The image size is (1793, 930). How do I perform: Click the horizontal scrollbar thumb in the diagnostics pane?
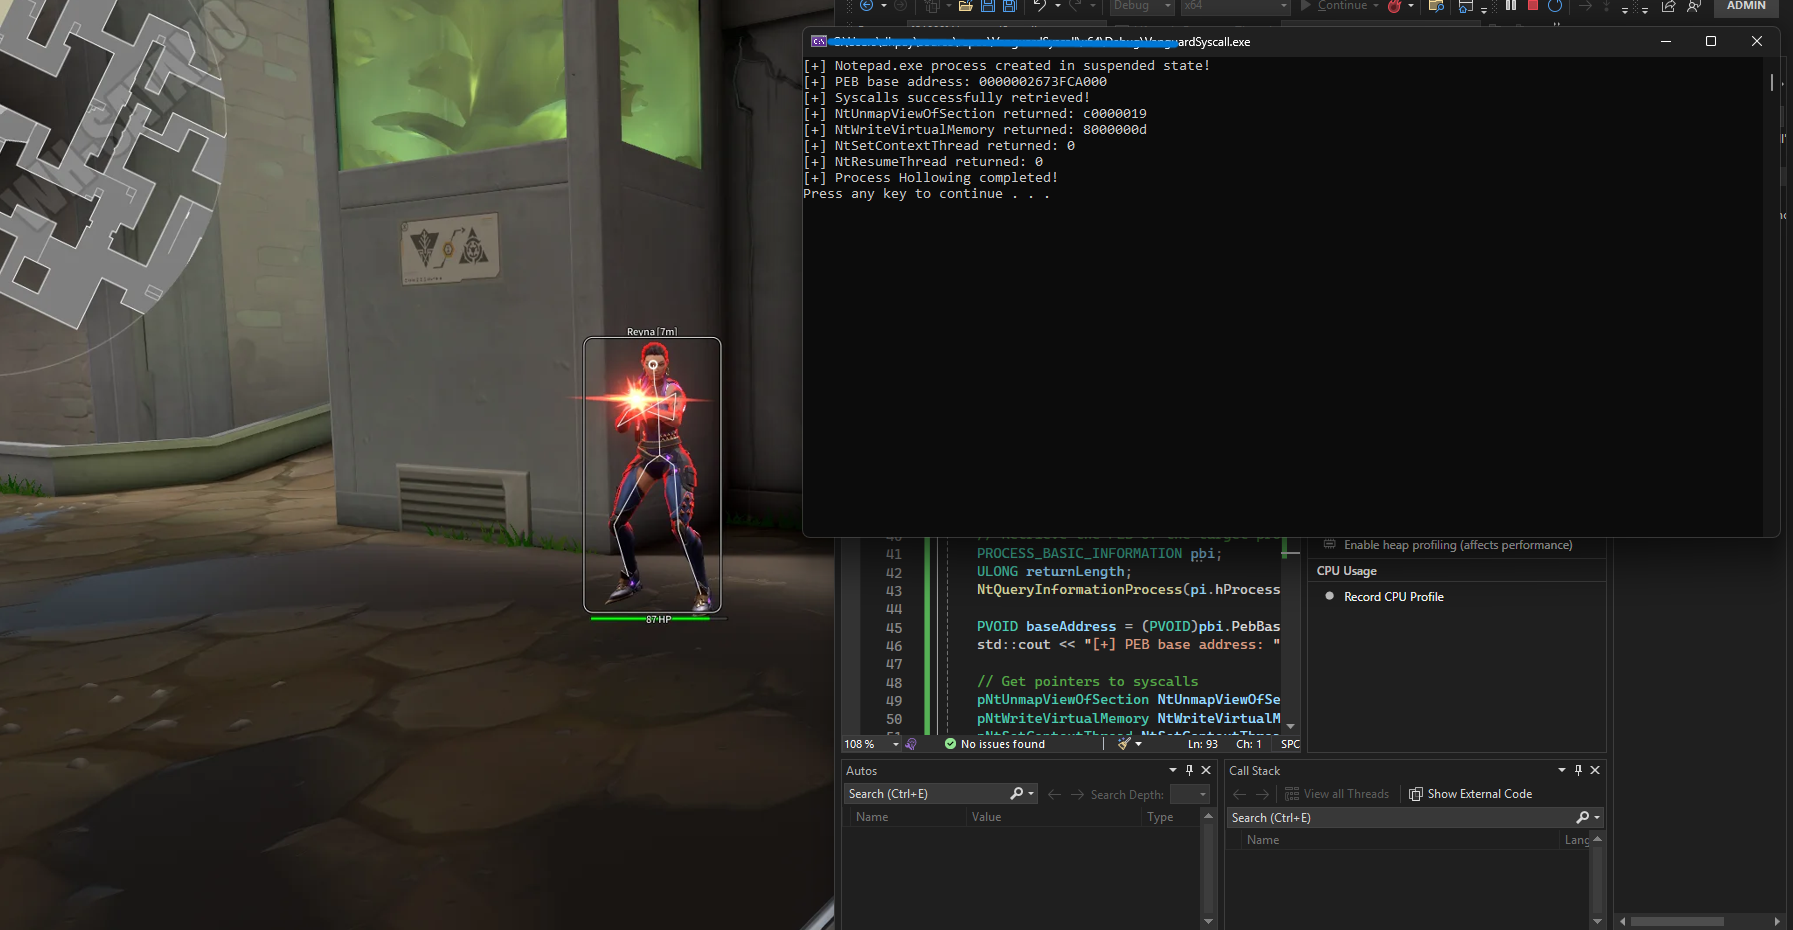click(x=1677, y=921)
